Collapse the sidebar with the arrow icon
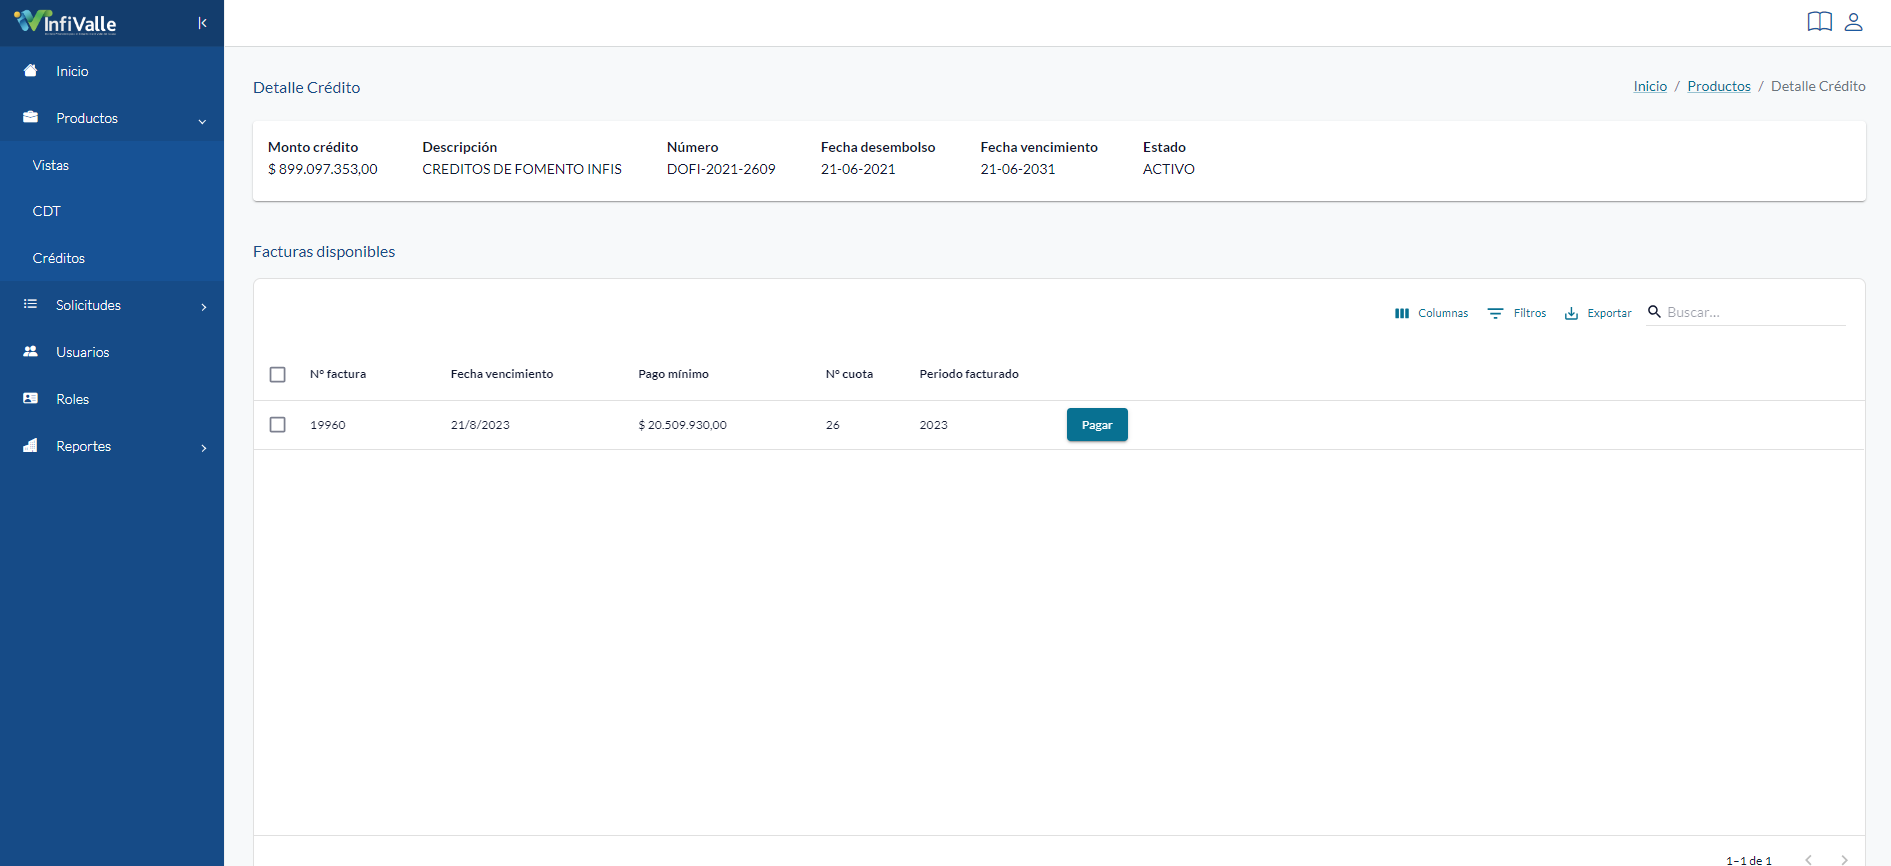 (x=202, y=23)
